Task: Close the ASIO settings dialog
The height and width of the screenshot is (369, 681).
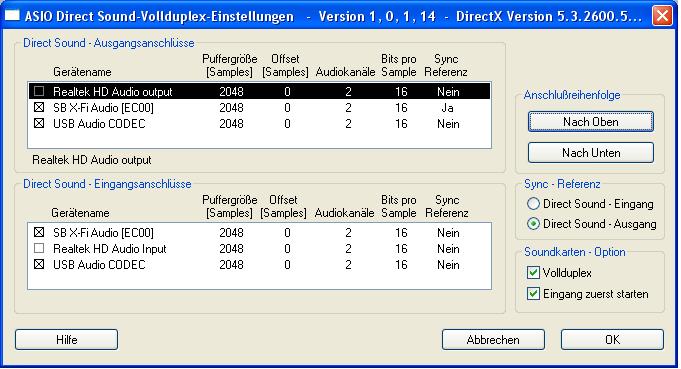Action: 662,16
